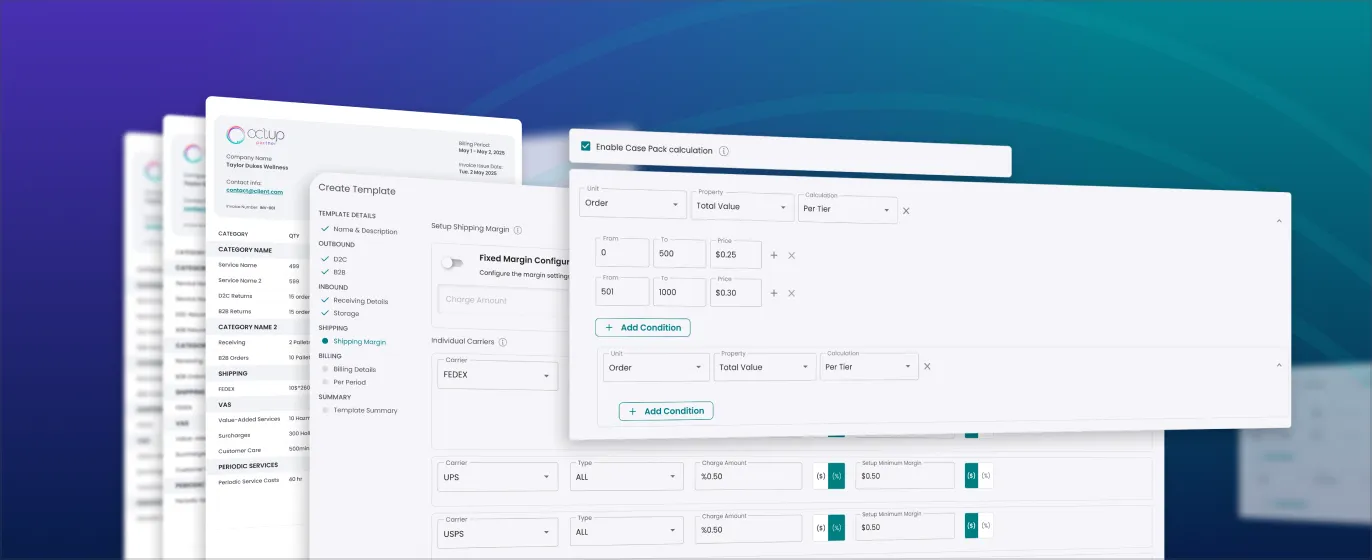Click the first Add Condition button
This screenshot has height=560, width=1372.
tap(642, 327)
